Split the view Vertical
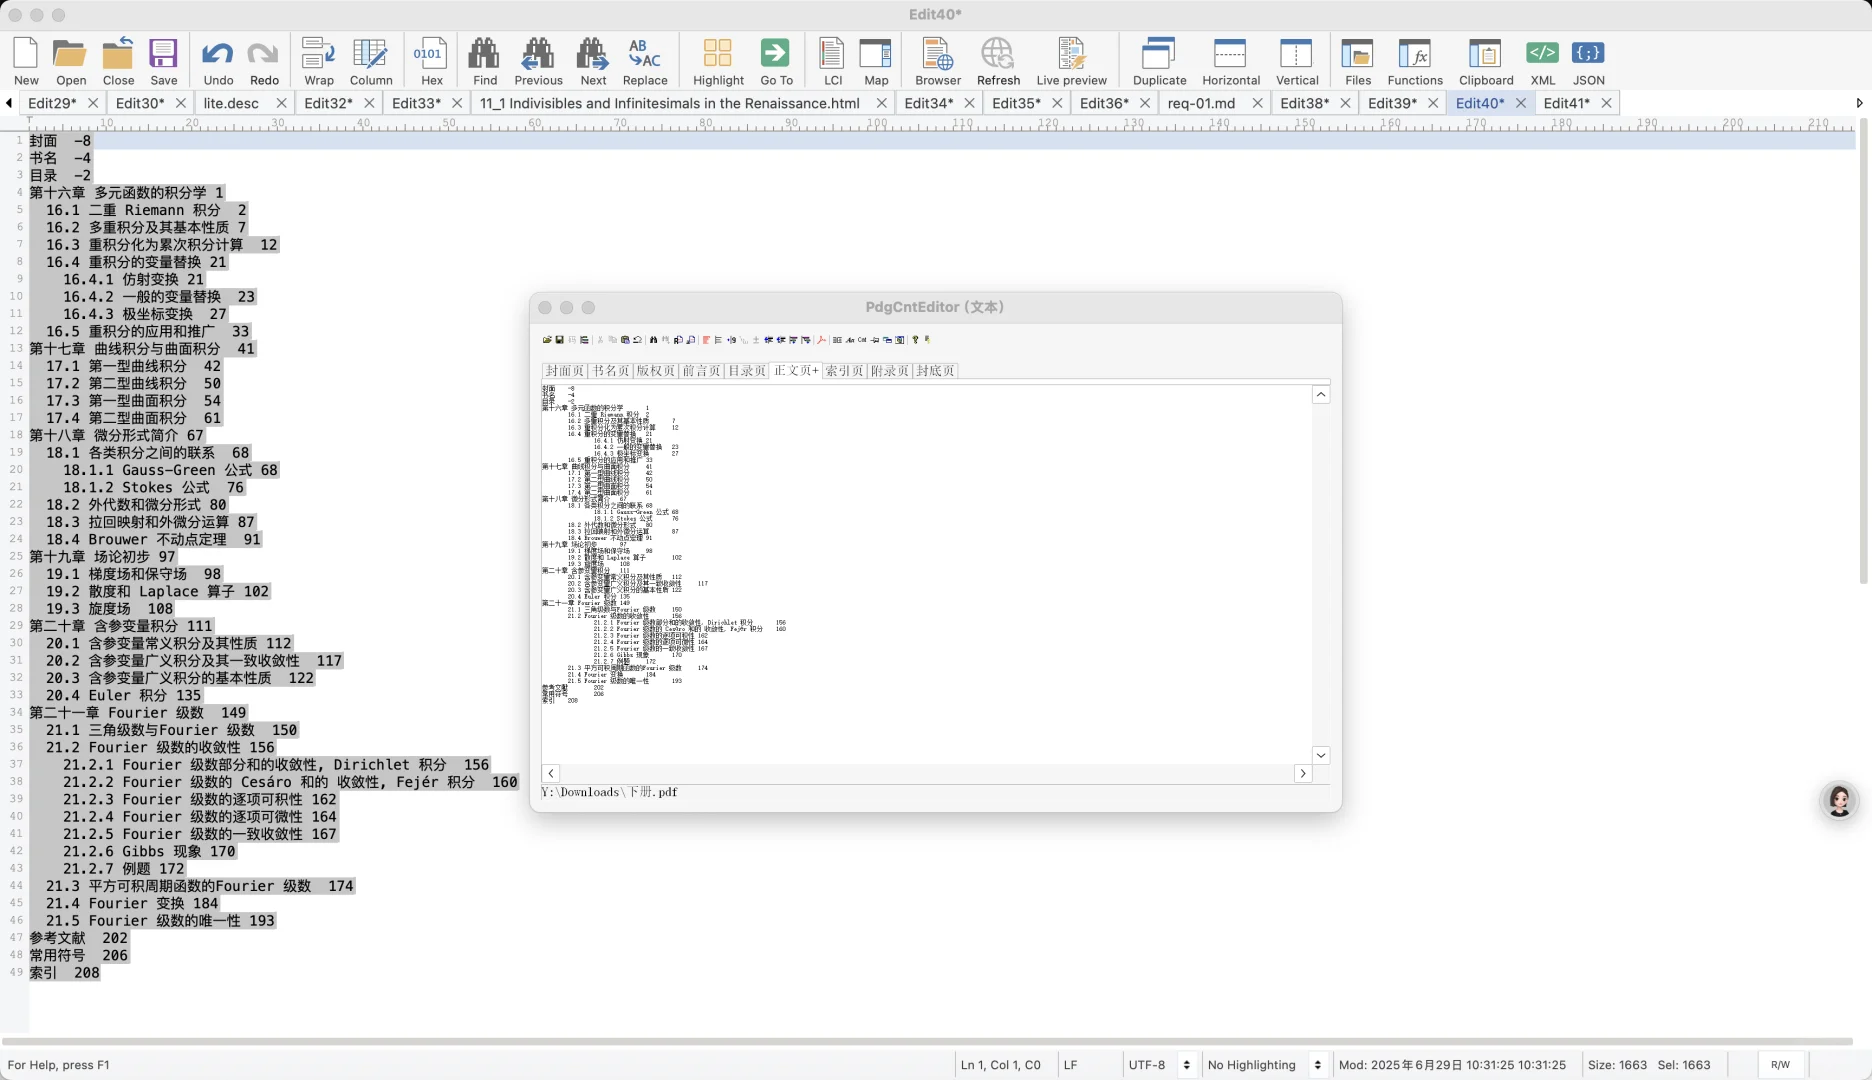This screenshot has height=1080, width=1872. [x=1297, y=61]
